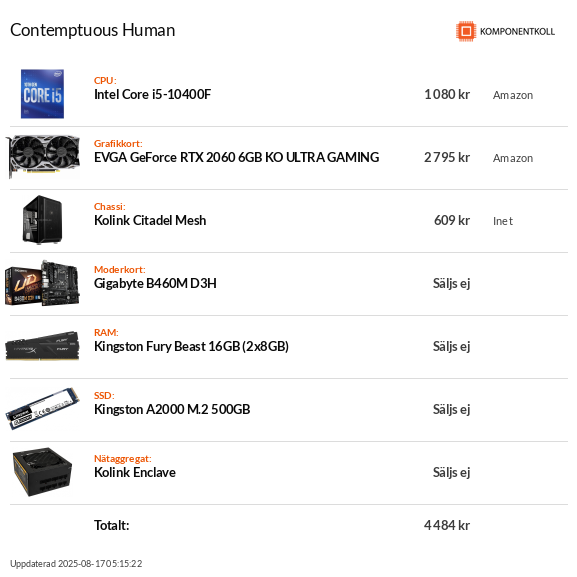577x577 pixels.
Task: Select the Kolink Citadel Mesh case image
Action: tap(42, 220)
